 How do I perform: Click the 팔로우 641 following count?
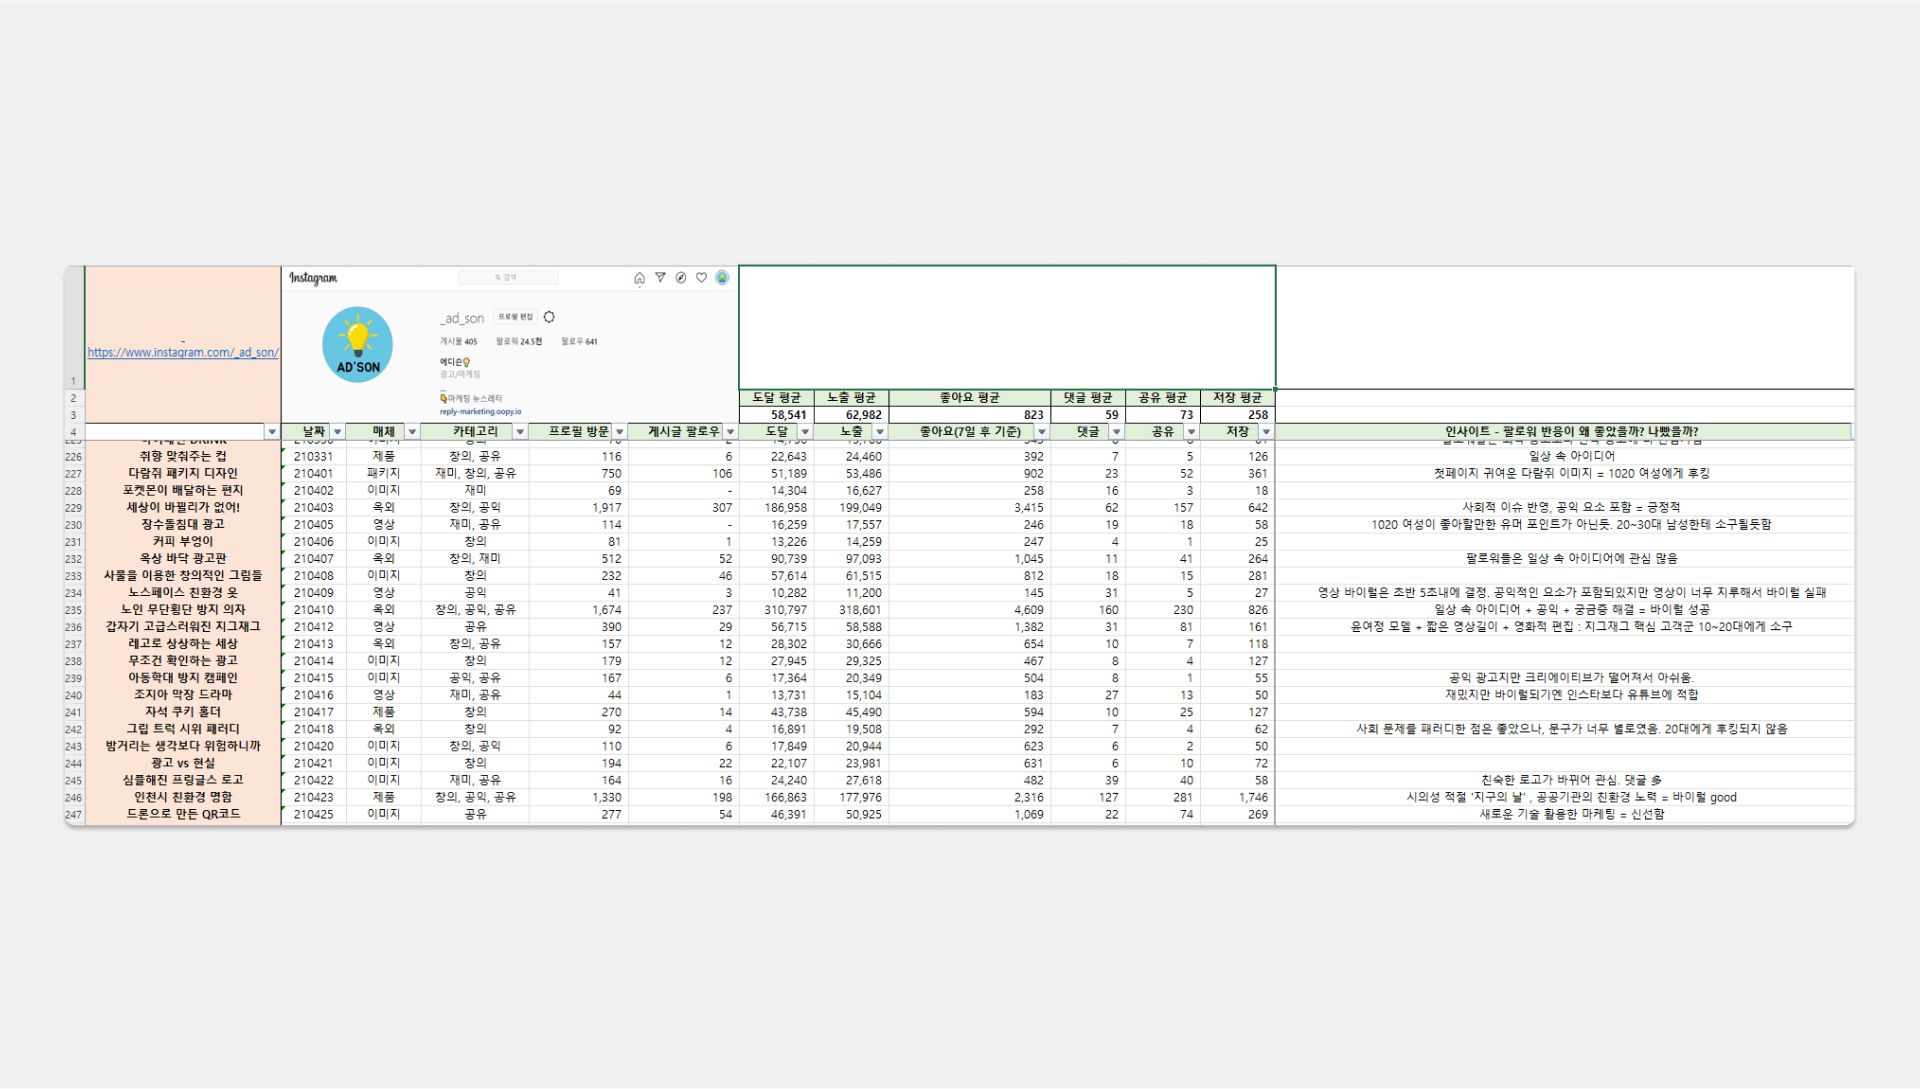coord(579,342)
